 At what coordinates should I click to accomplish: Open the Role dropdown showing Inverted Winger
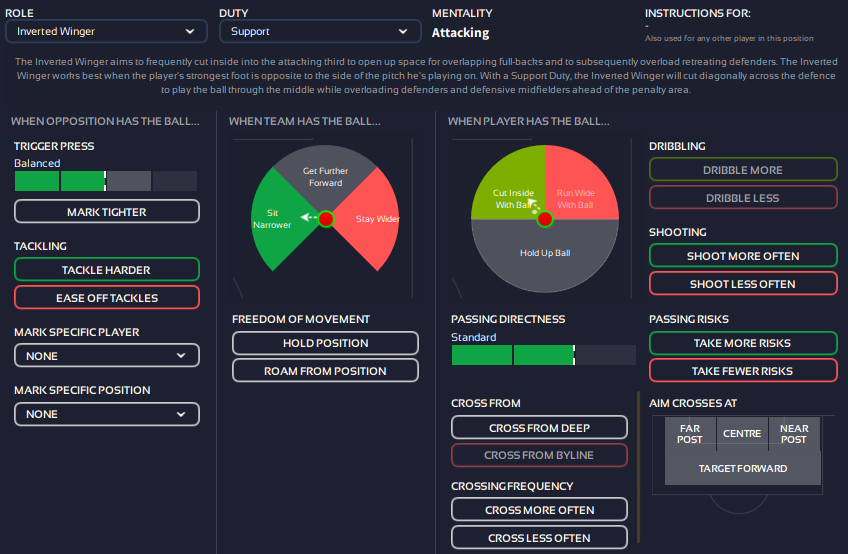tap(106, 31)
